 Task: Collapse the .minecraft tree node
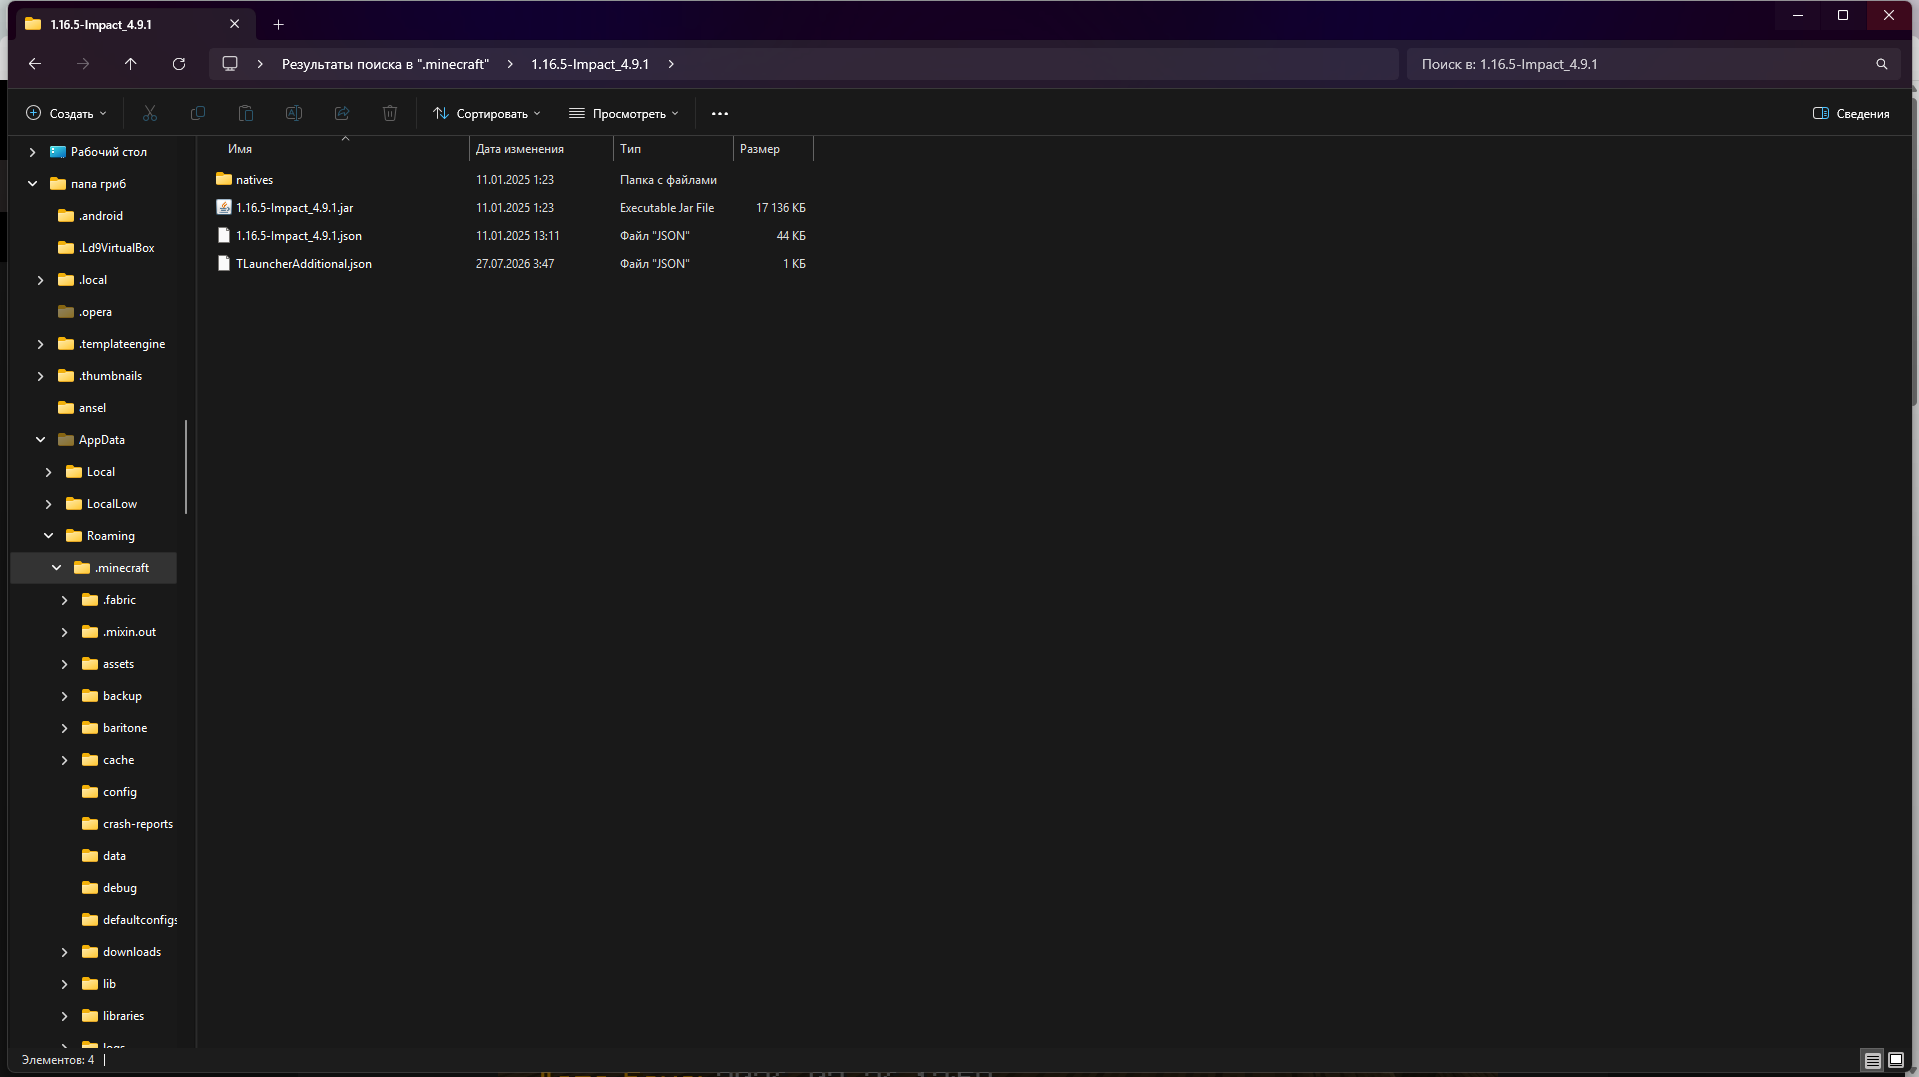(x=56, y=568)
